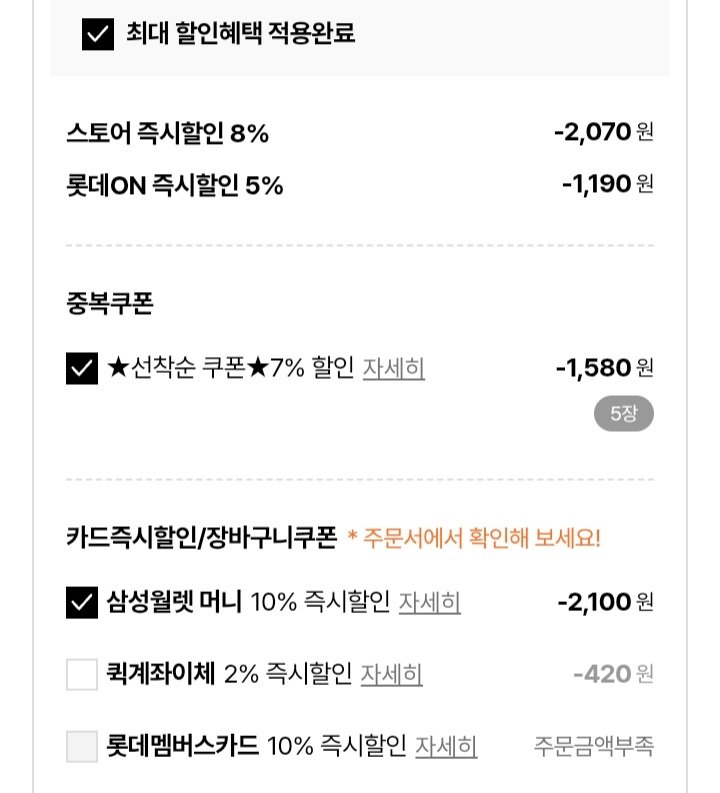Click the orange 주문서에서 확인해 보세요 notice
The width and height of the screenshot is (720, 793).
coord(474,539)
